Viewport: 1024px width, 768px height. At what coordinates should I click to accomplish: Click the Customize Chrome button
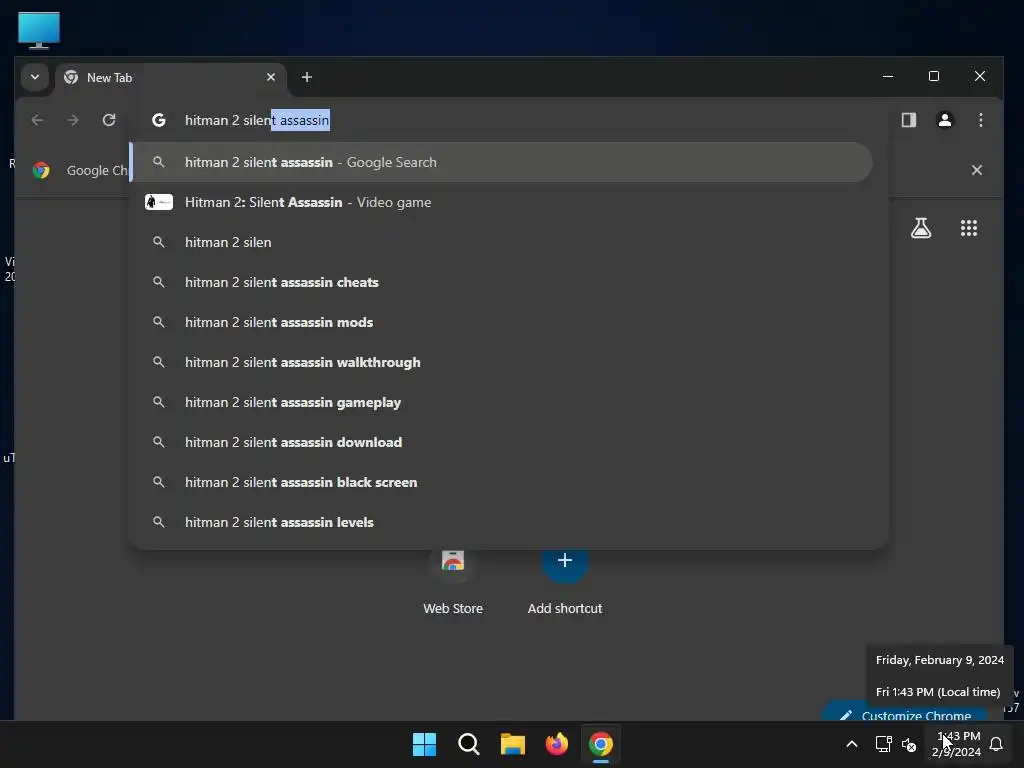click(904, 714)
